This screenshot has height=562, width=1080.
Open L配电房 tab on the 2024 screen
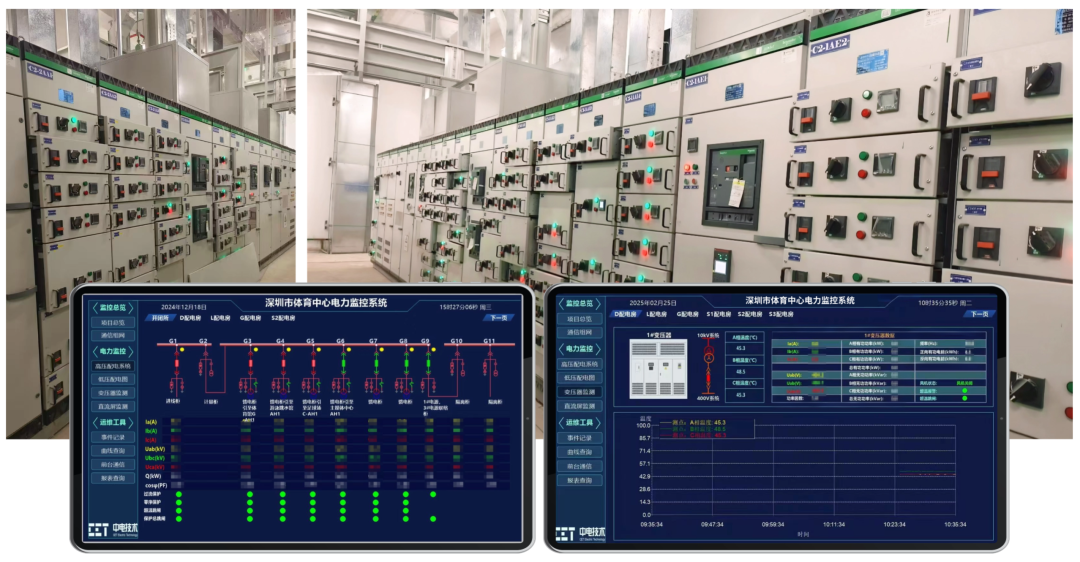click(220, 318)
